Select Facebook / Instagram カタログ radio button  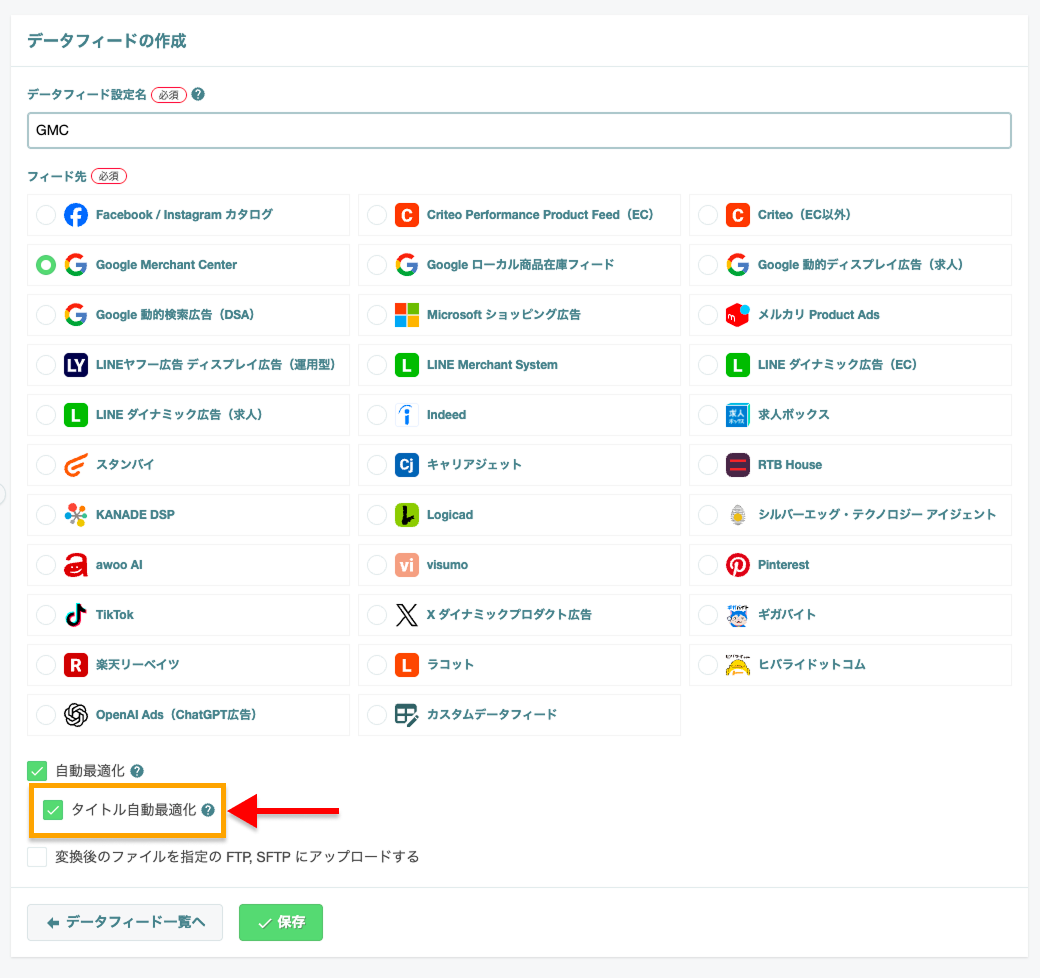(46, 215)
